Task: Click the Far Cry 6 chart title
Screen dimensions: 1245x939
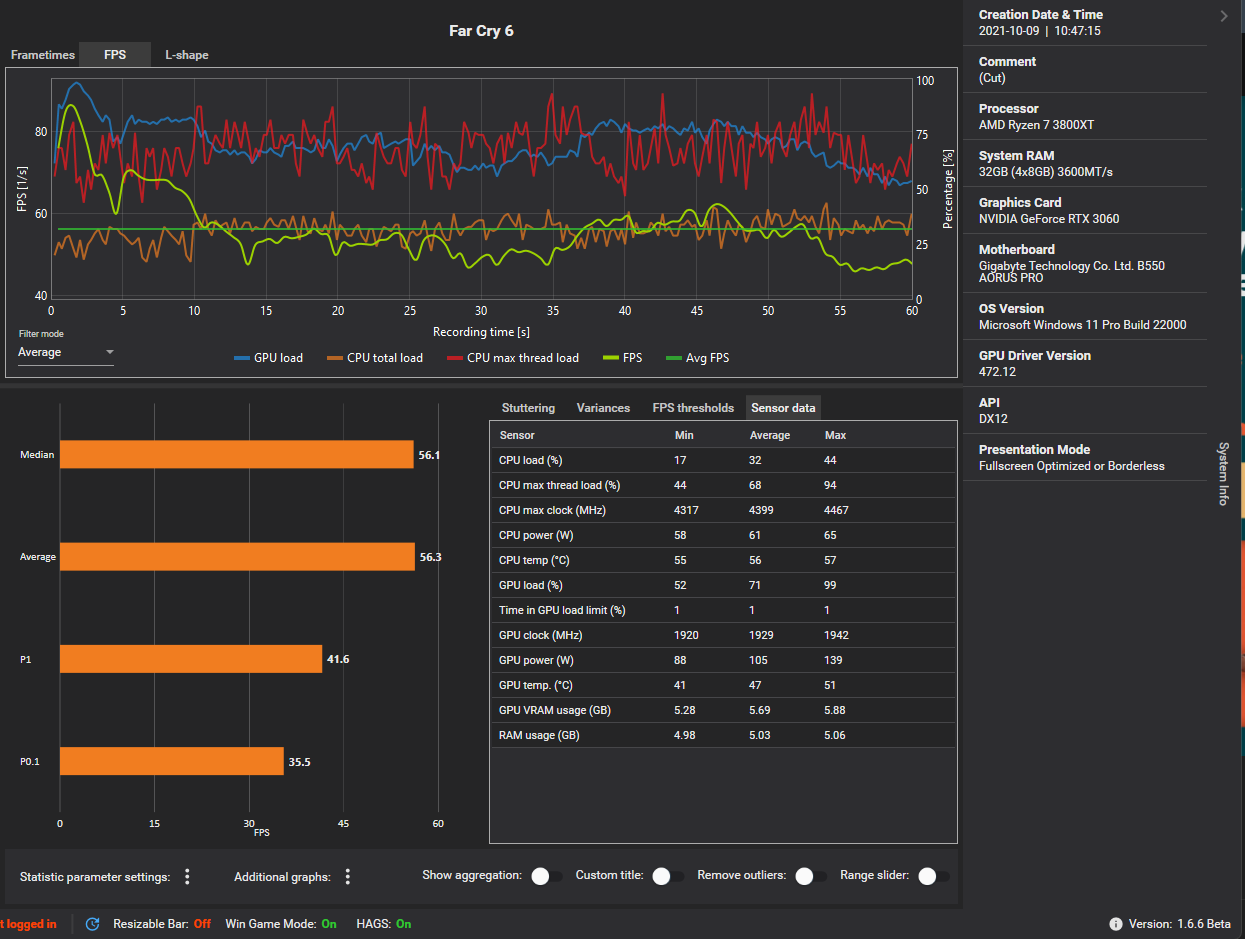Action: tap(481, 31)
